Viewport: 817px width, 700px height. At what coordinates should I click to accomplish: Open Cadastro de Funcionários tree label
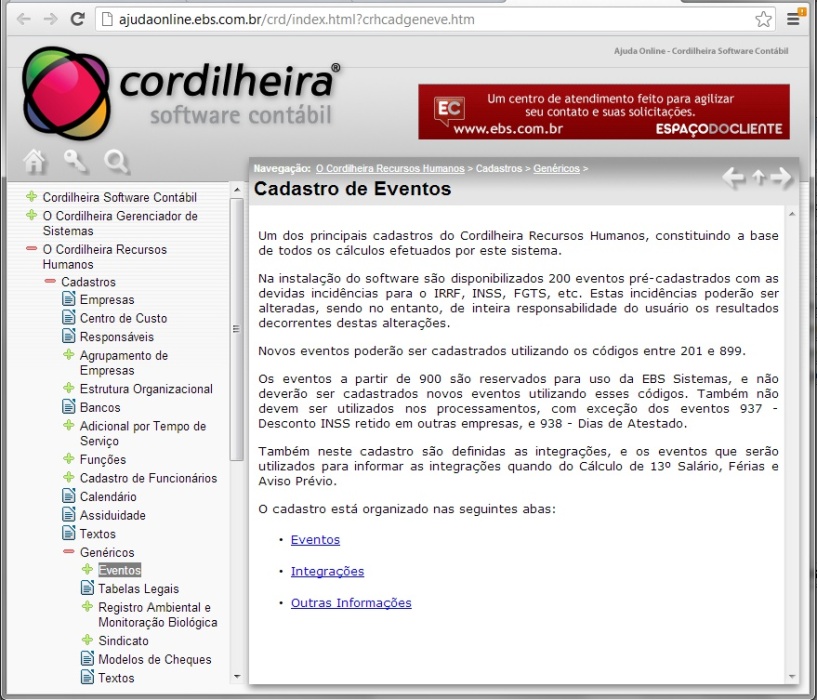148,478
